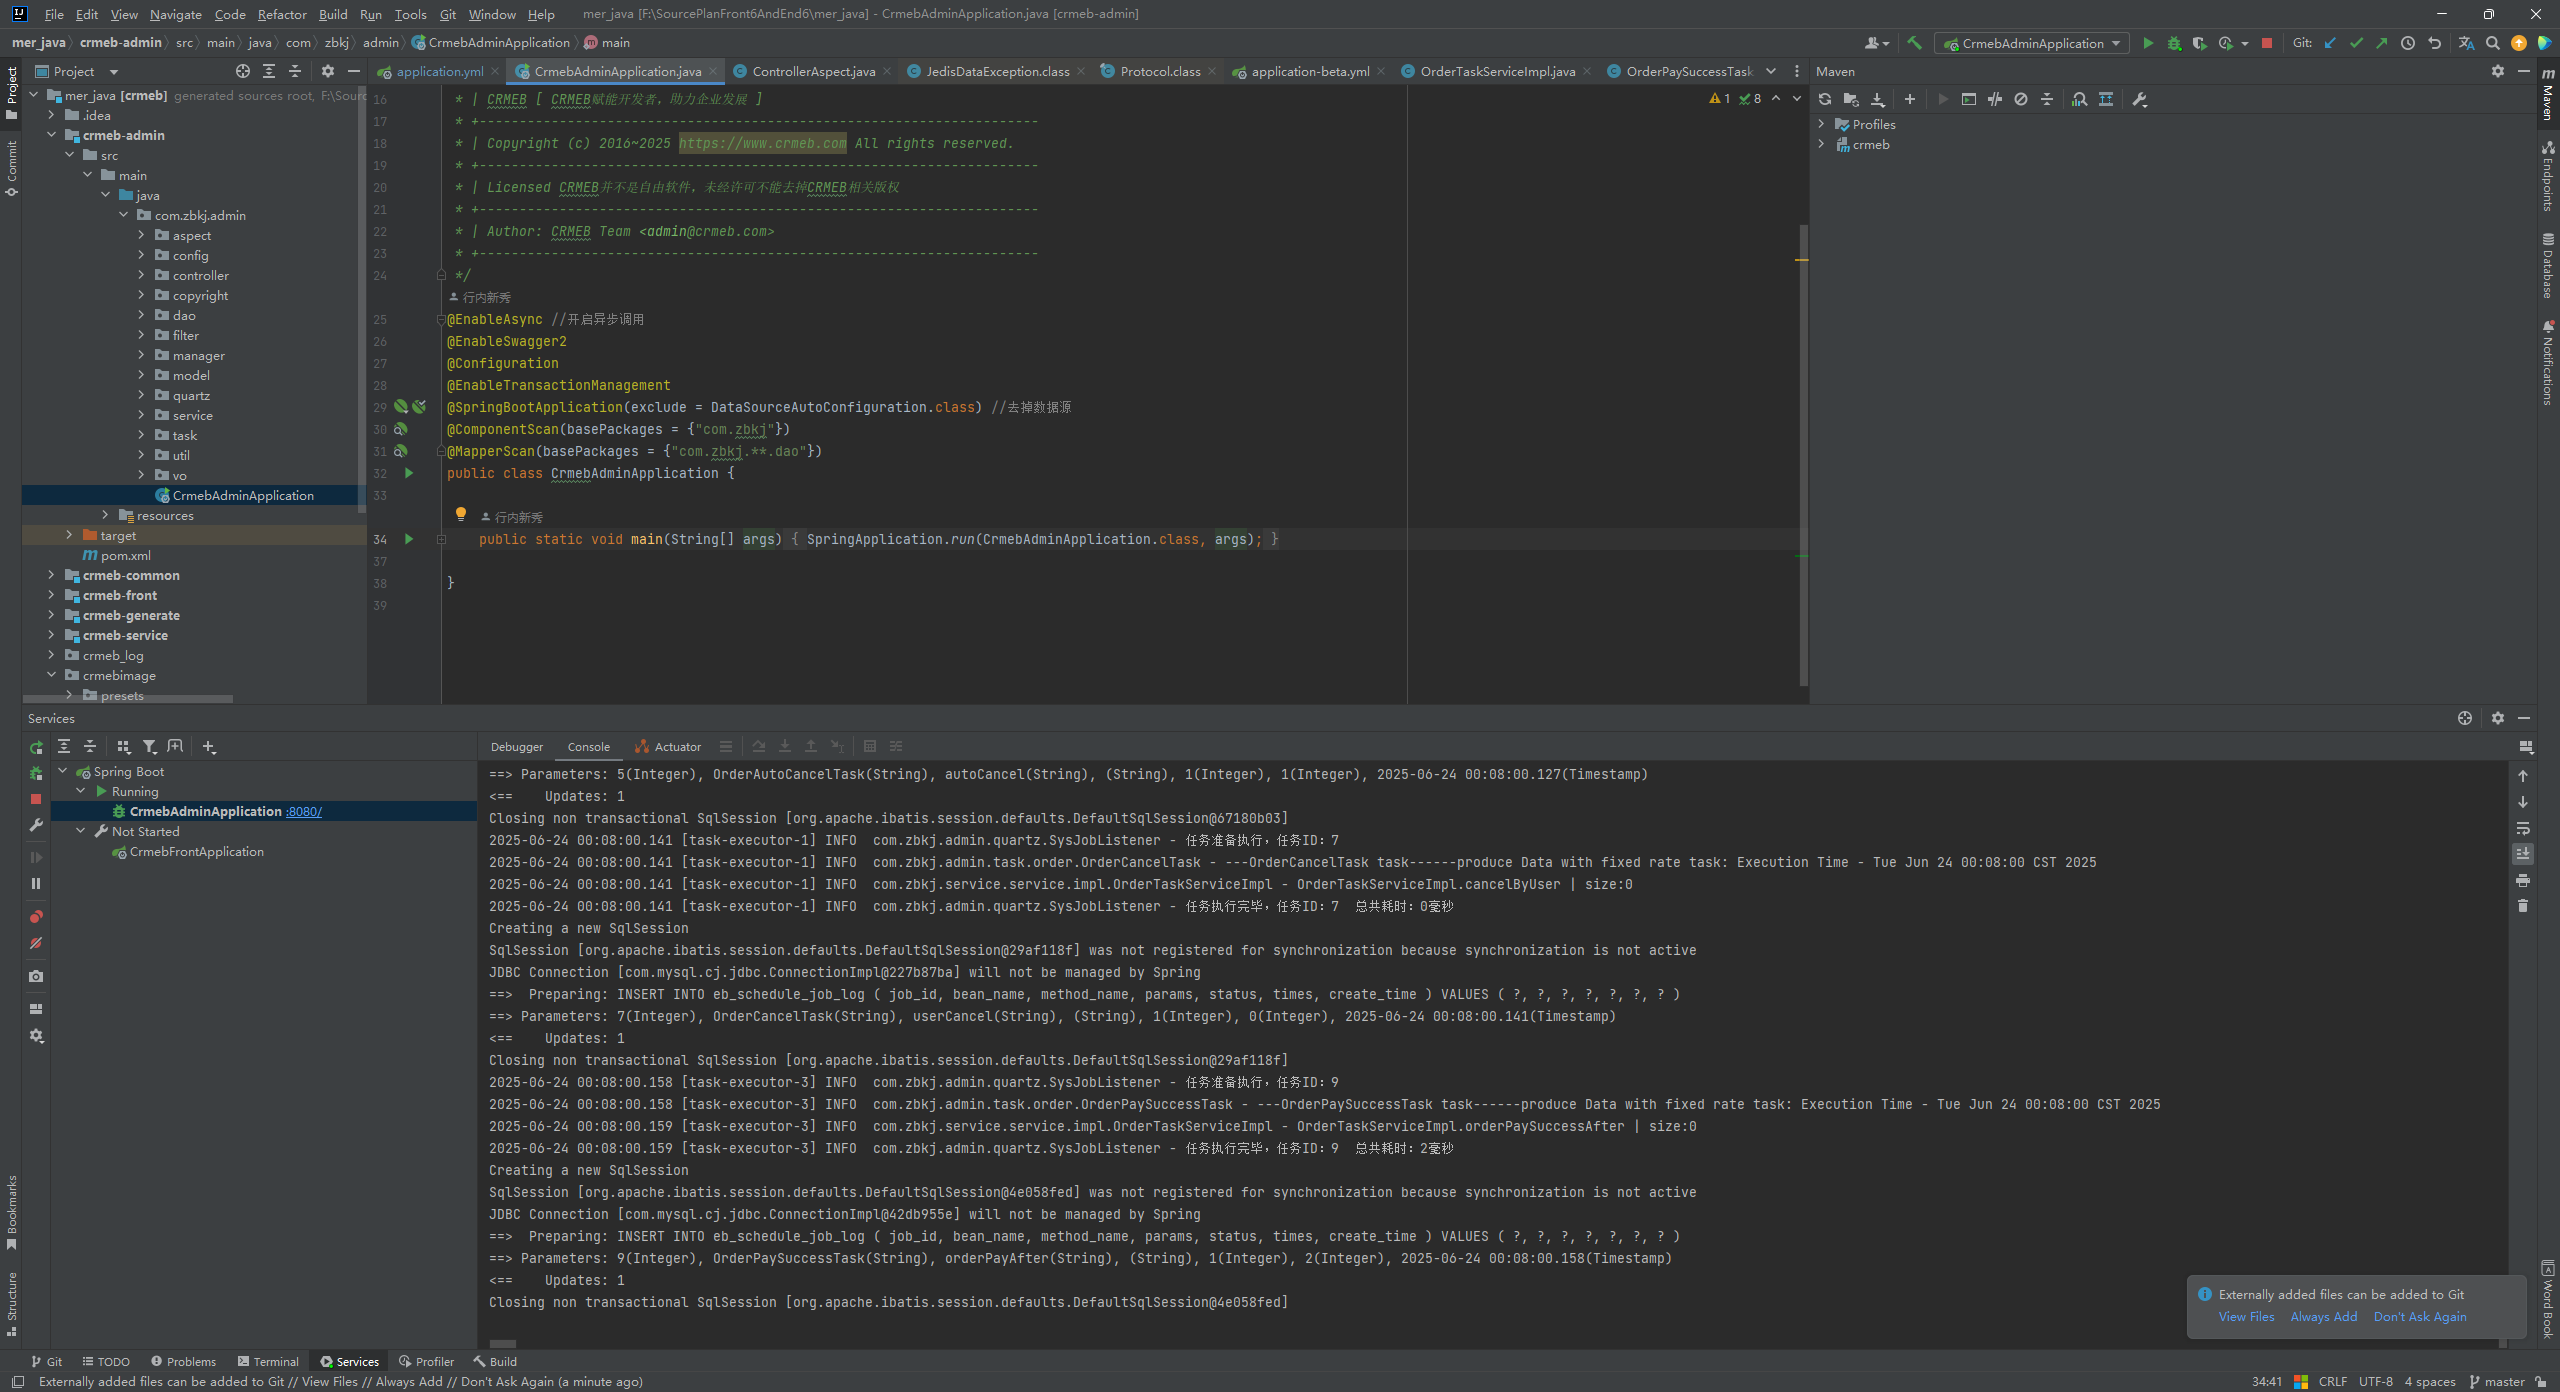Expand Profiles node in Maven panel
Image resolution: width=2560 pixels, height=1392 pixels.
(1821, 124)
